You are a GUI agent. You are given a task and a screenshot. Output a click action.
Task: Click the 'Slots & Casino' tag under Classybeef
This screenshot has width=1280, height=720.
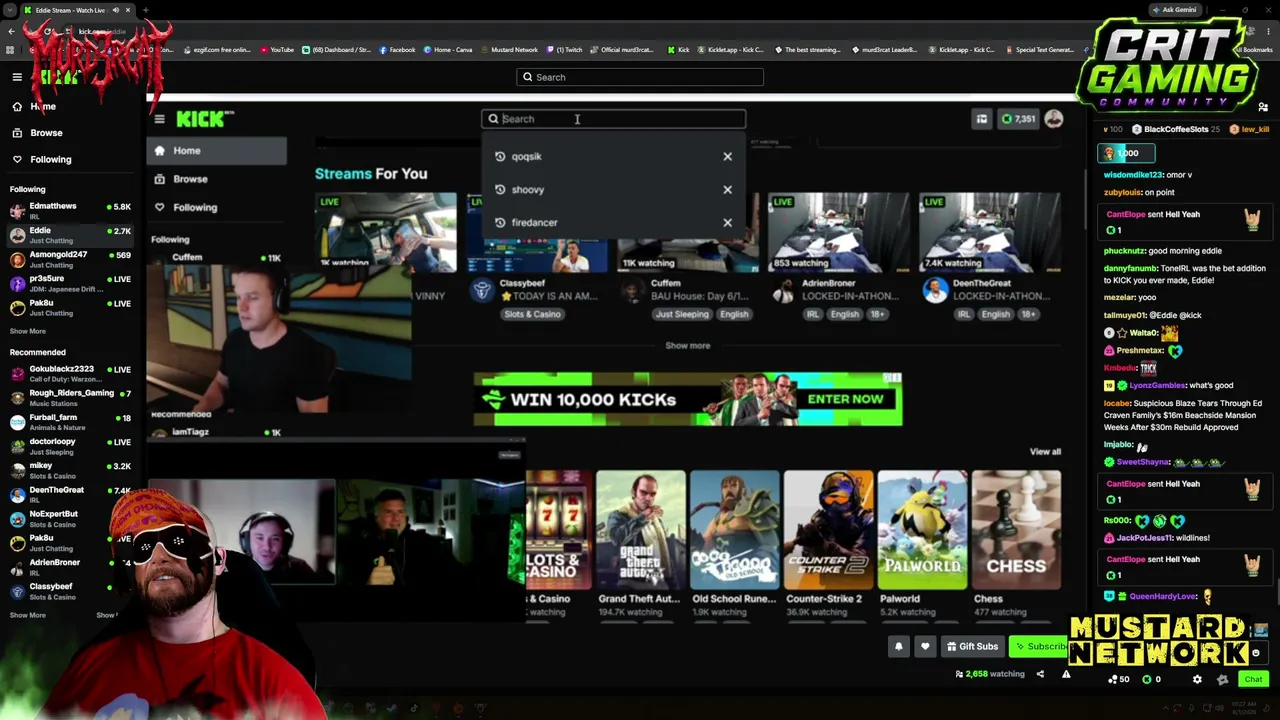pos(532,314)
